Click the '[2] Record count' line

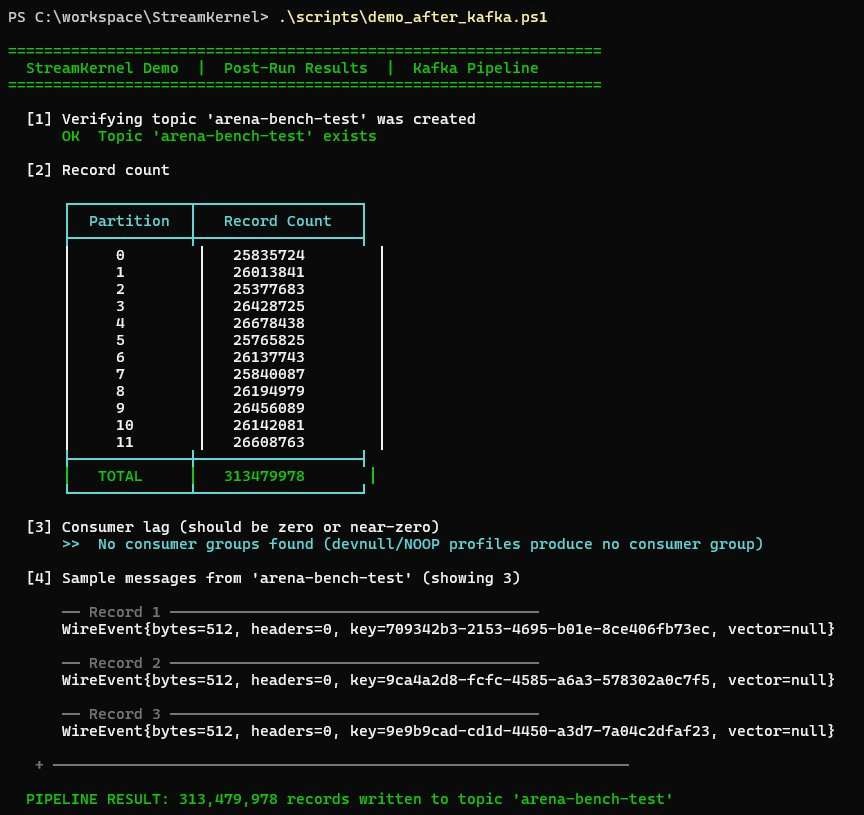coord(98,170)
